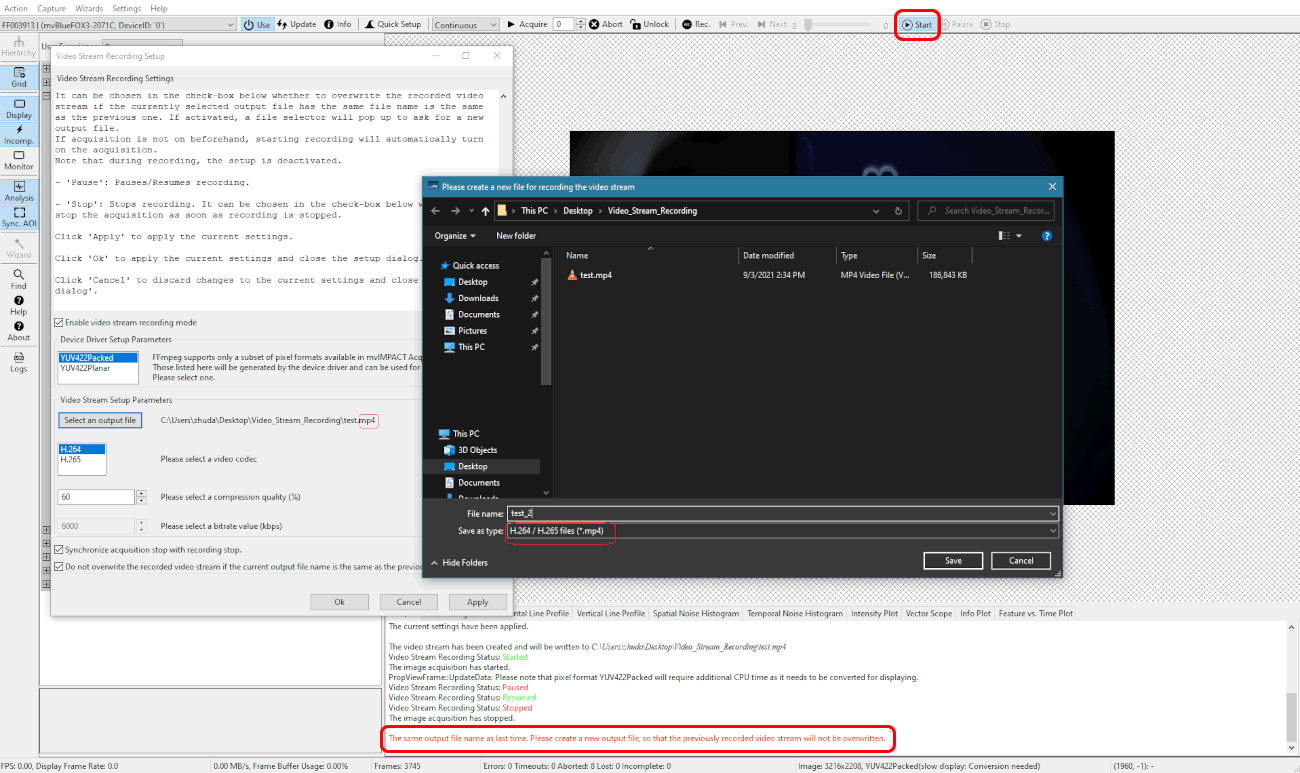Image resolution: width=1300 pixels, height=773 pixels.
Task: Uncheck Synchronize acquisition stop with recording stop
Action: pyautogui.click(x=59, y=550)
